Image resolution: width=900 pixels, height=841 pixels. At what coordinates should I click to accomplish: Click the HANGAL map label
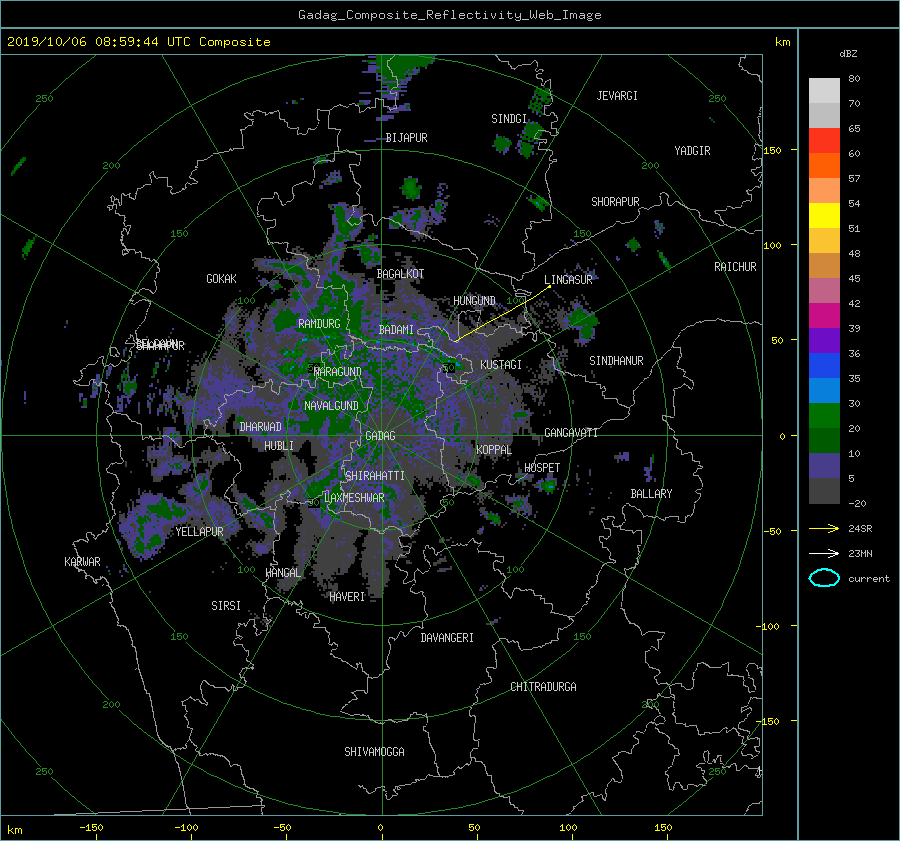[x=282, y=573]
